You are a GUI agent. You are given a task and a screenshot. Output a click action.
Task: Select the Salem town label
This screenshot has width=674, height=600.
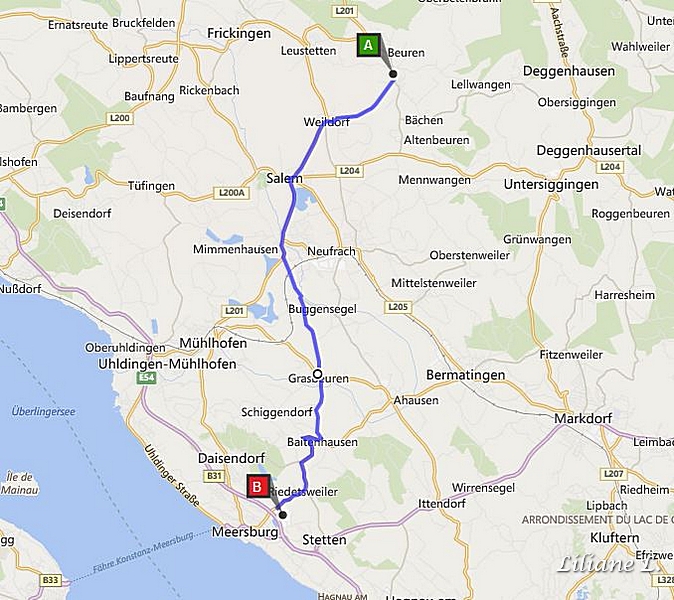coord(284,178)
